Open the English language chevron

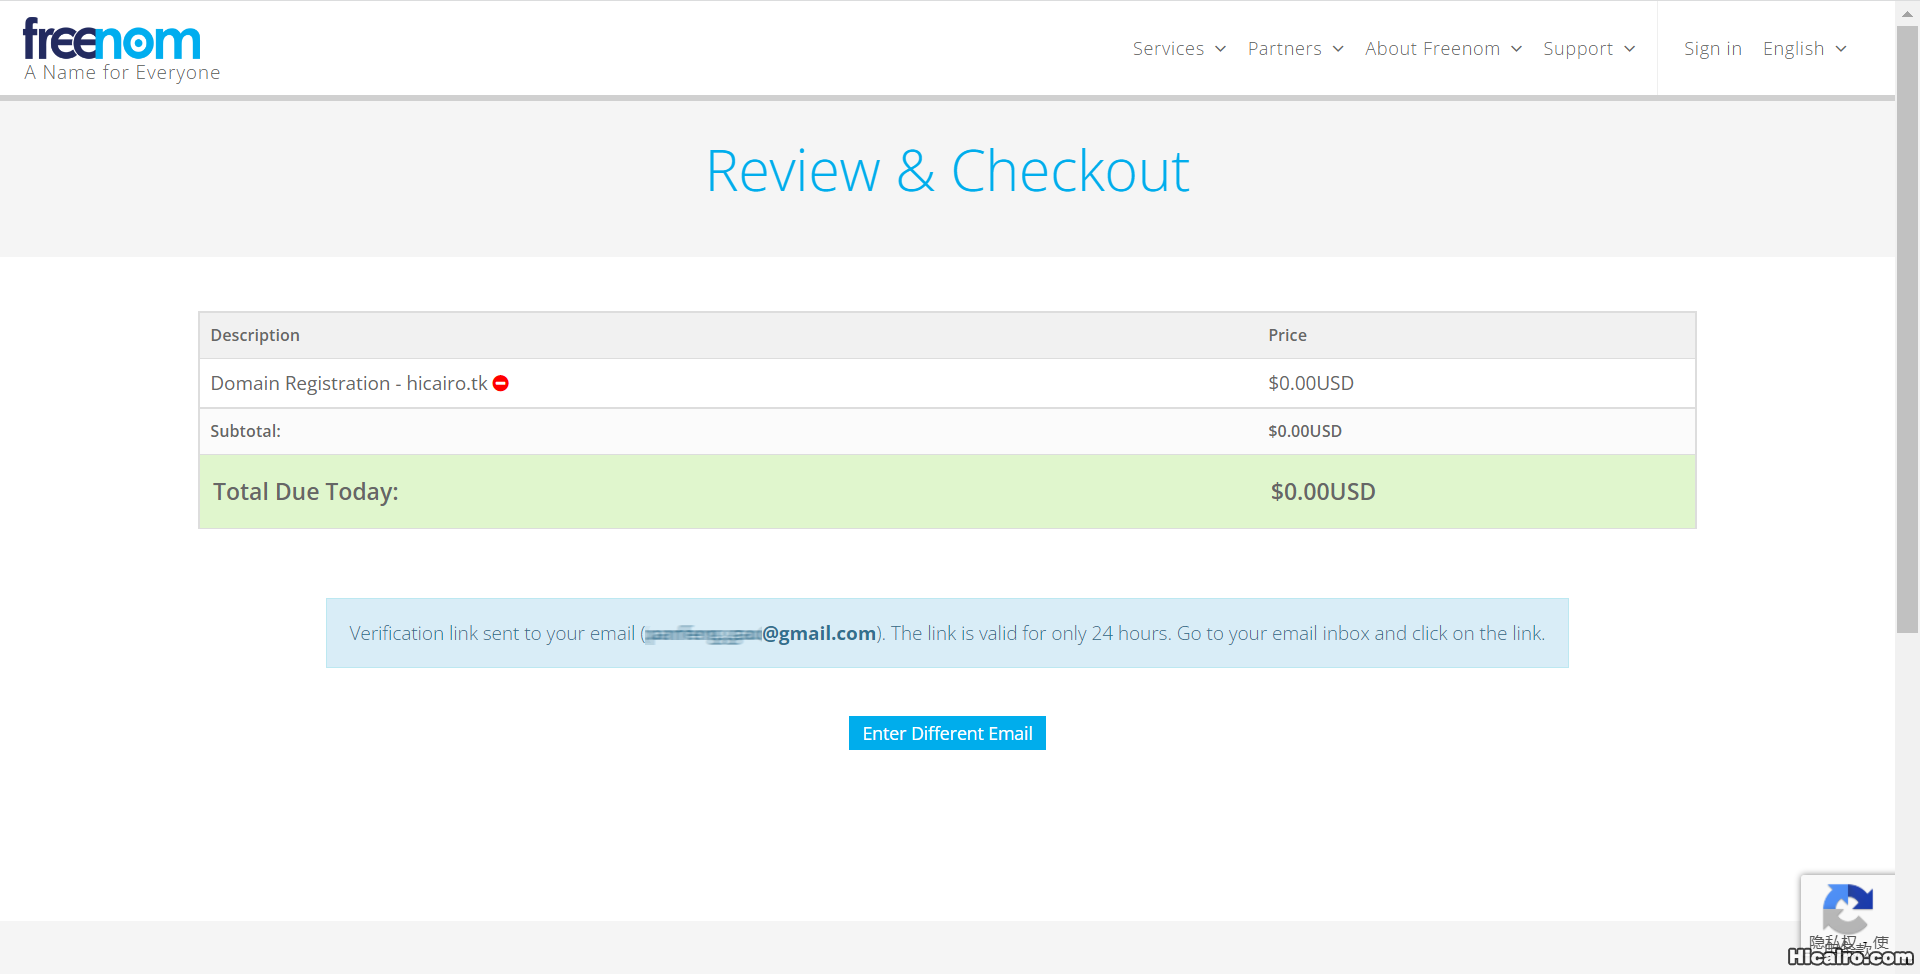pyautogui.click(x=1841, y=49)
